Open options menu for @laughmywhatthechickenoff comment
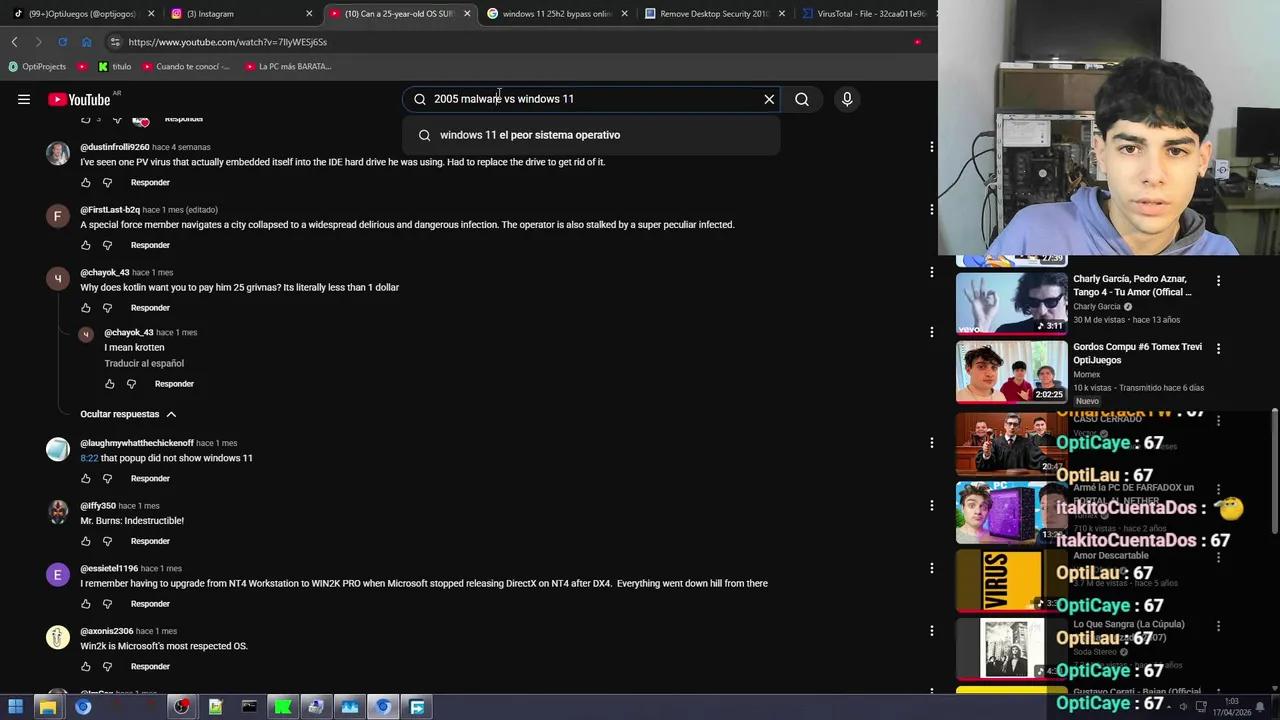This screenshot has height=720, width=1280. pyautogui.click(x=931, y=443)
